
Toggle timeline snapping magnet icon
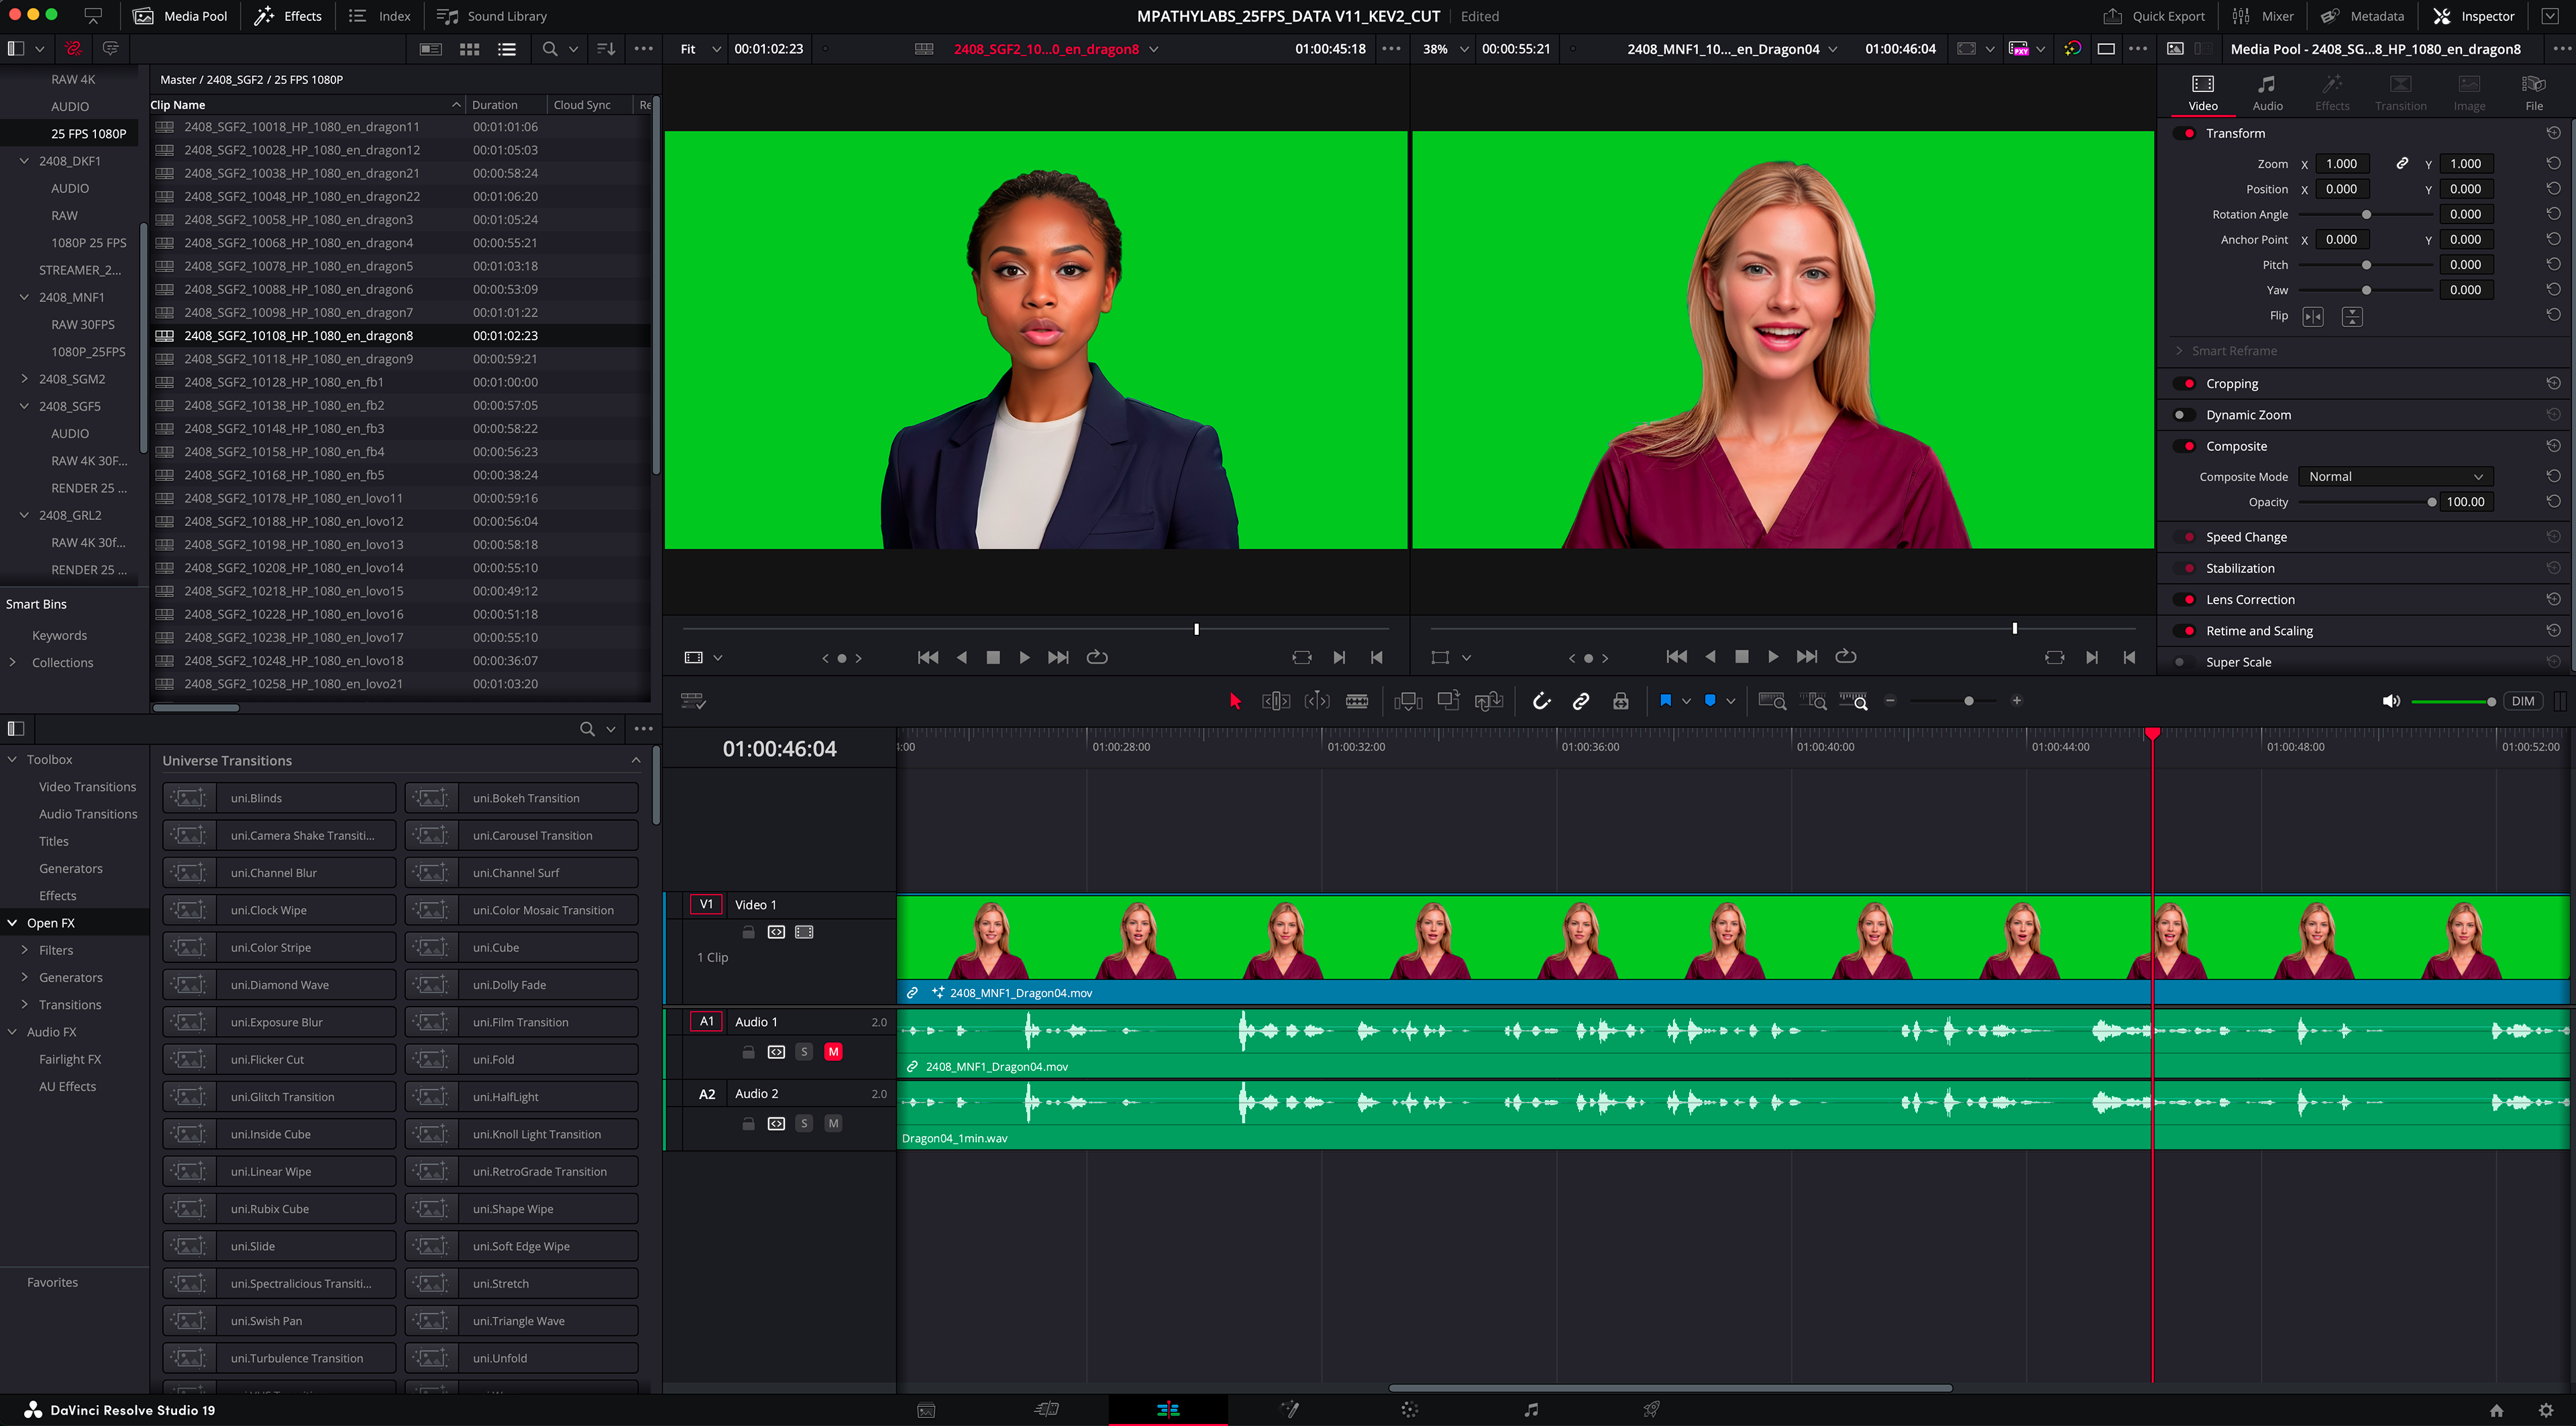click(x=1541, y=701)
